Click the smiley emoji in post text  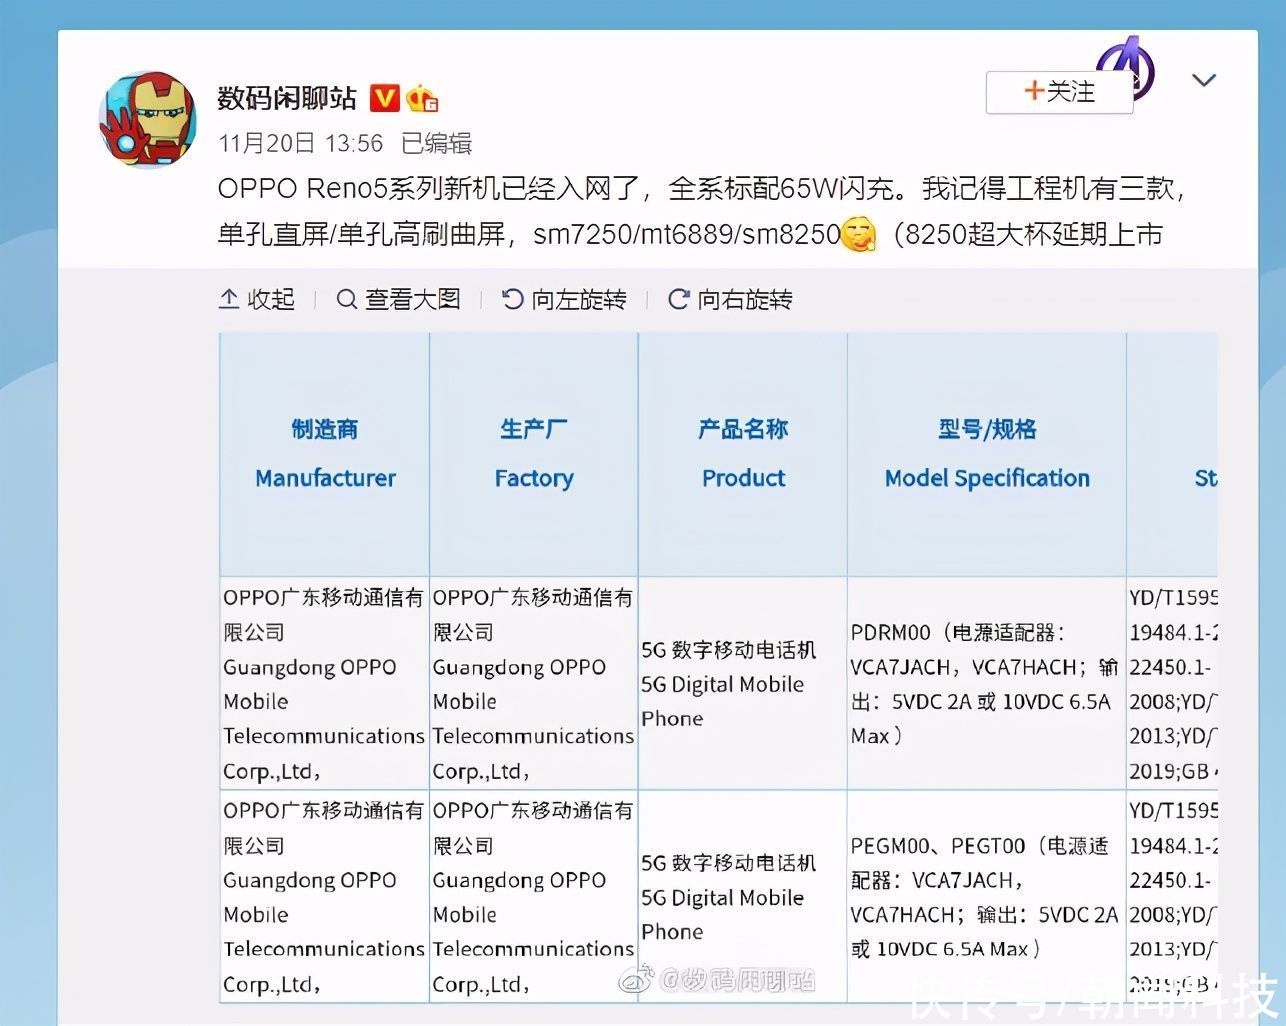click(859, 234)
